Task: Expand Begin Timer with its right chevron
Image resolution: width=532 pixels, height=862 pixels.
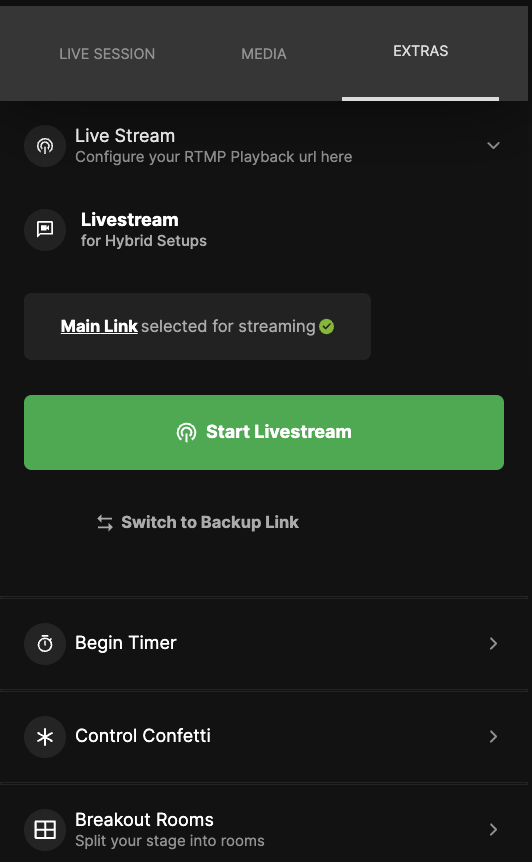Action: pyautogui.click(x=493, y=643)
